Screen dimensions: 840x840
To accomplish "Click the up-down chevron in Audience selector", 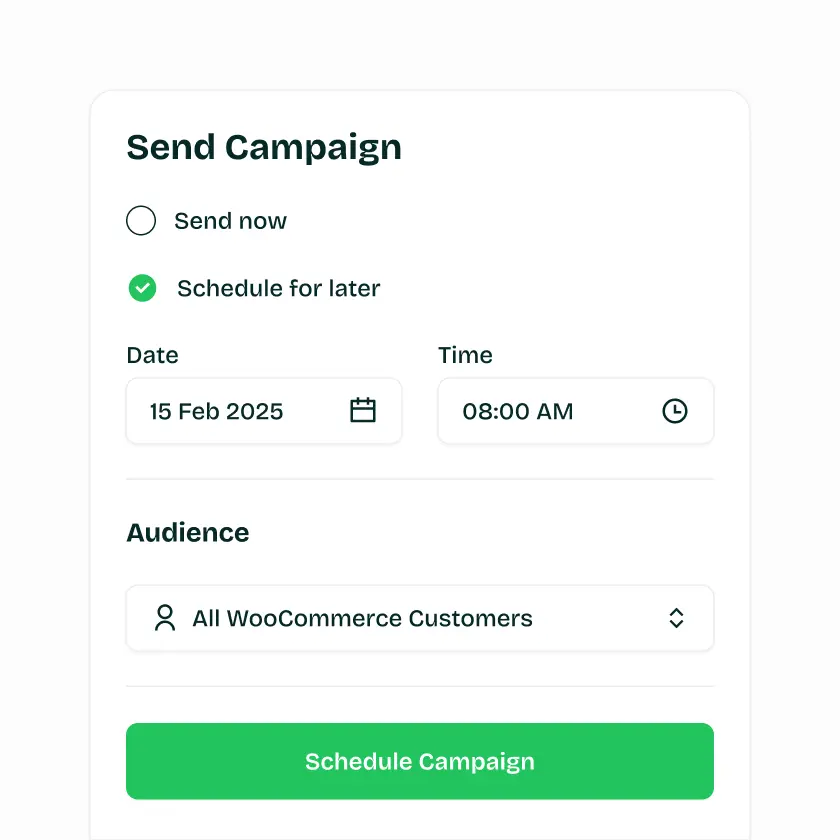I will pos(676,618).
